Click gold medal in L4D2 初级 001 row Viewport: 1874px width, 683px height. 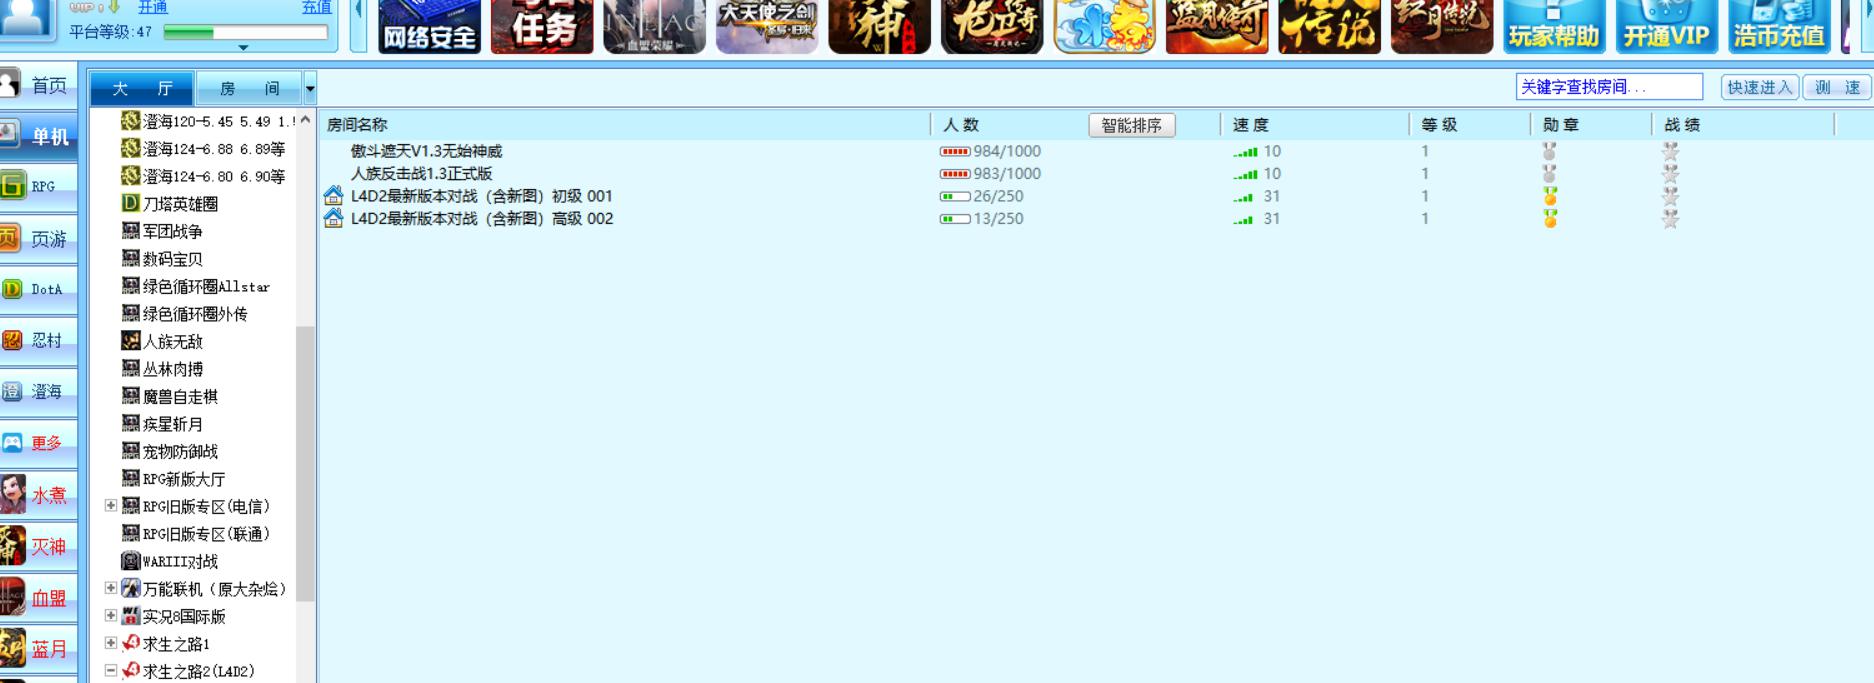click(x=1550, y=196)
